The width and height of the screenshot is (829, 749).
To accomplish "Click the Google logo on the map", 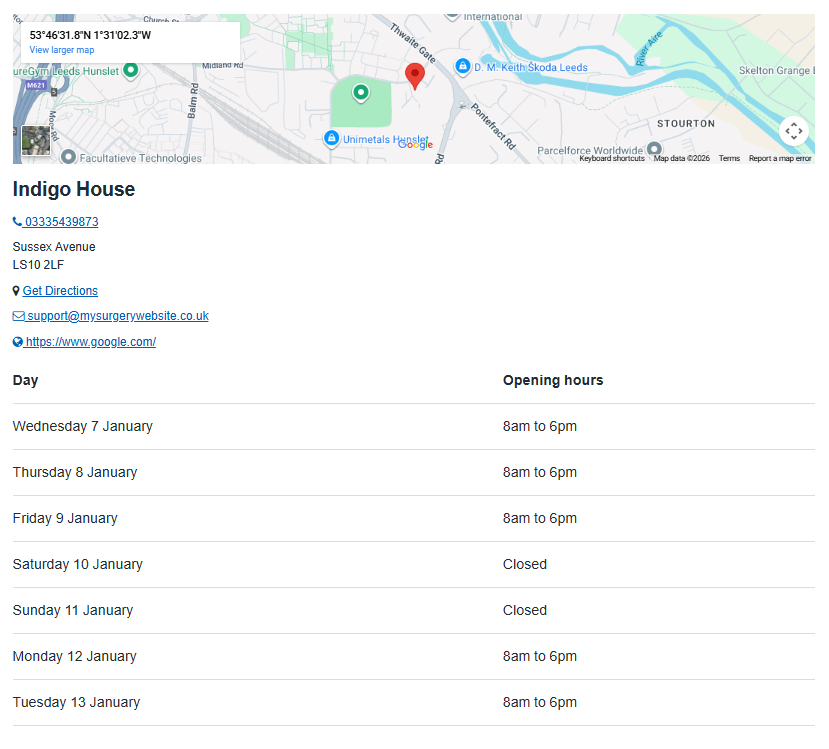I will pyautogui.click(x=416, y=145).
